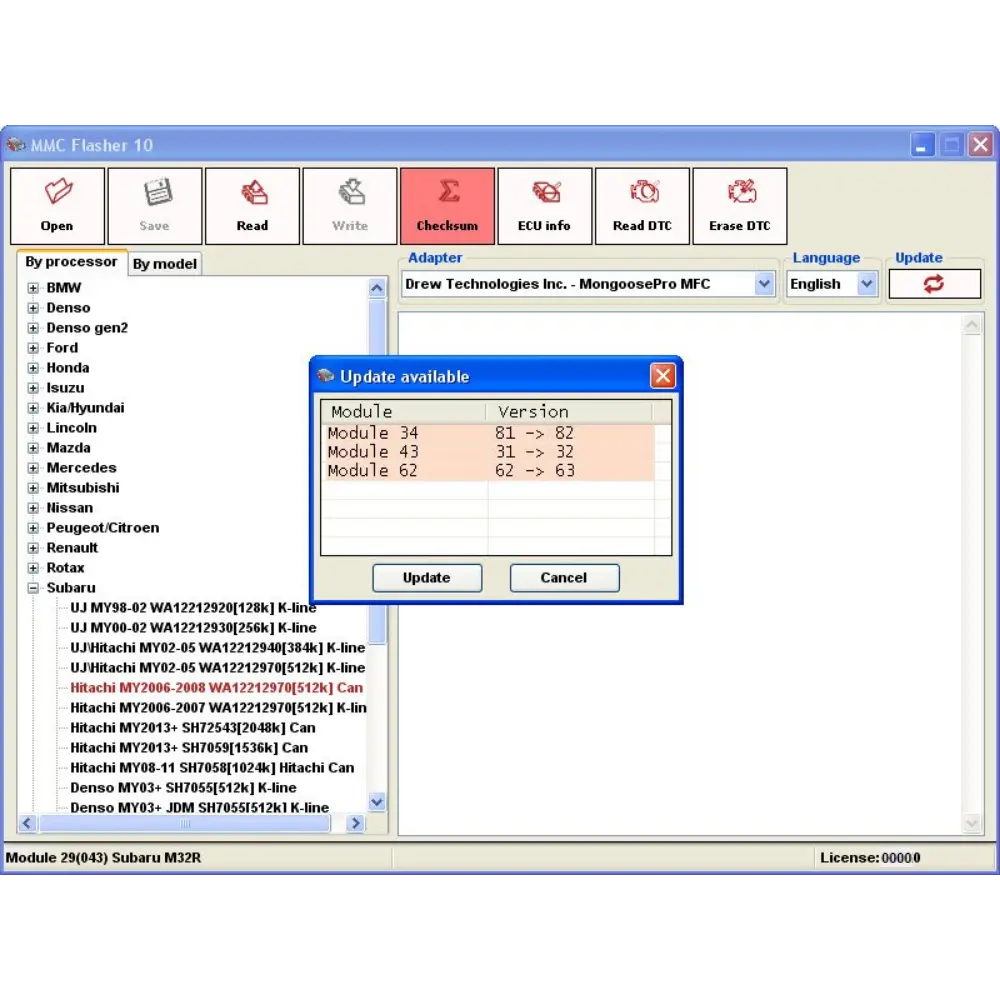Close the Update available dialog
This screenshot has width=1000, height=1000.
(x=663, y=376)
